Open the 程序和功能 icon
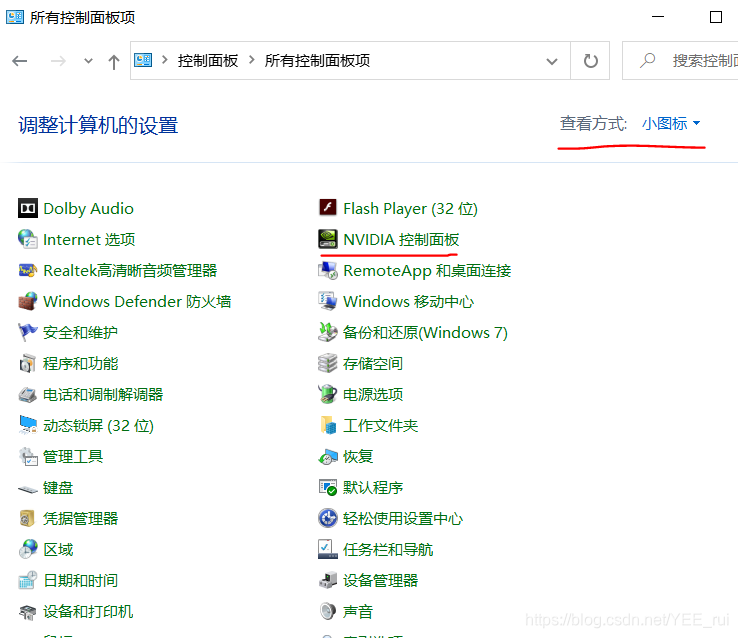This screenshot has width=738, height=638. point(28,364)
